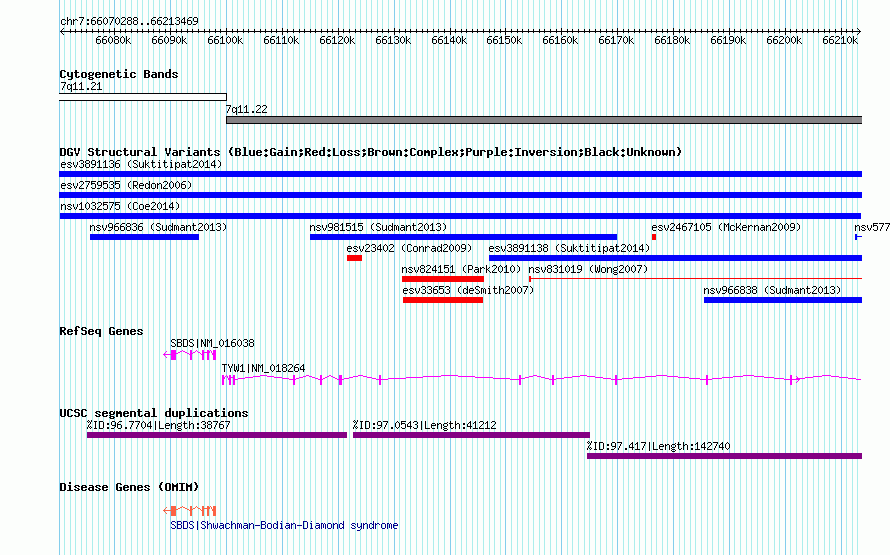890x555 pixels.
Task: Click the esv33653 (deSmith2007) red bar
Action: coord(443,300)
